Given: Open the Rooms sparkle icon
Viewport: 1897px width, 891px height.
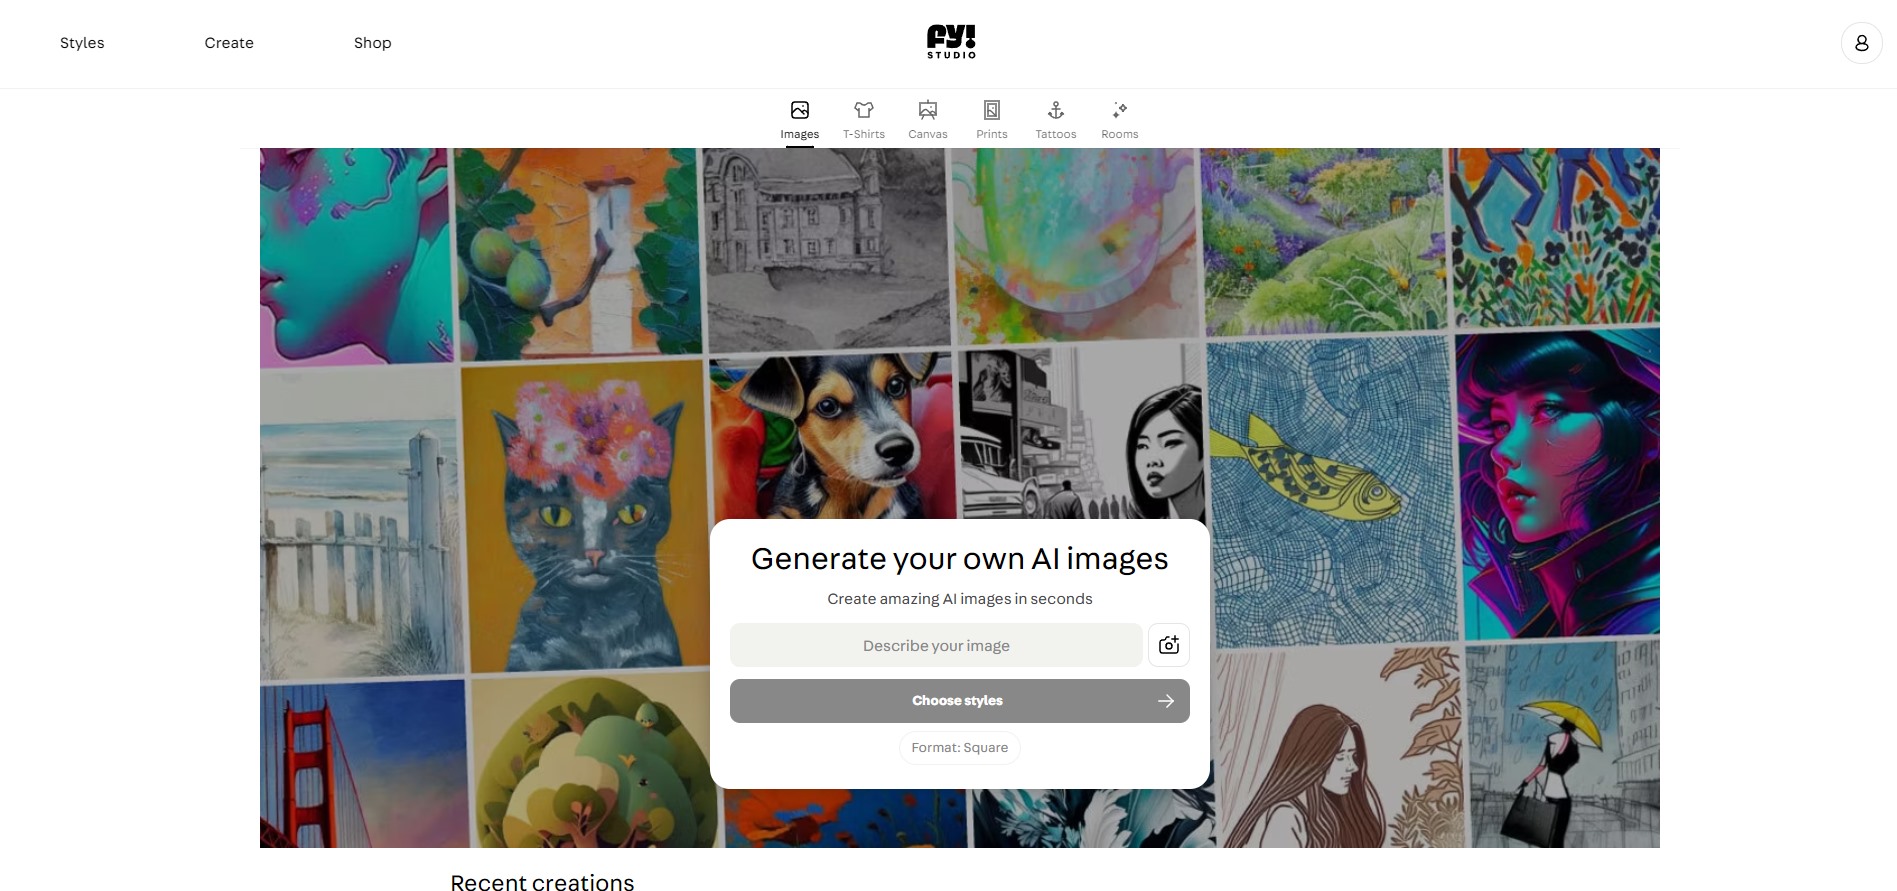Looking at the screenshot, I should pos(1120,110).
